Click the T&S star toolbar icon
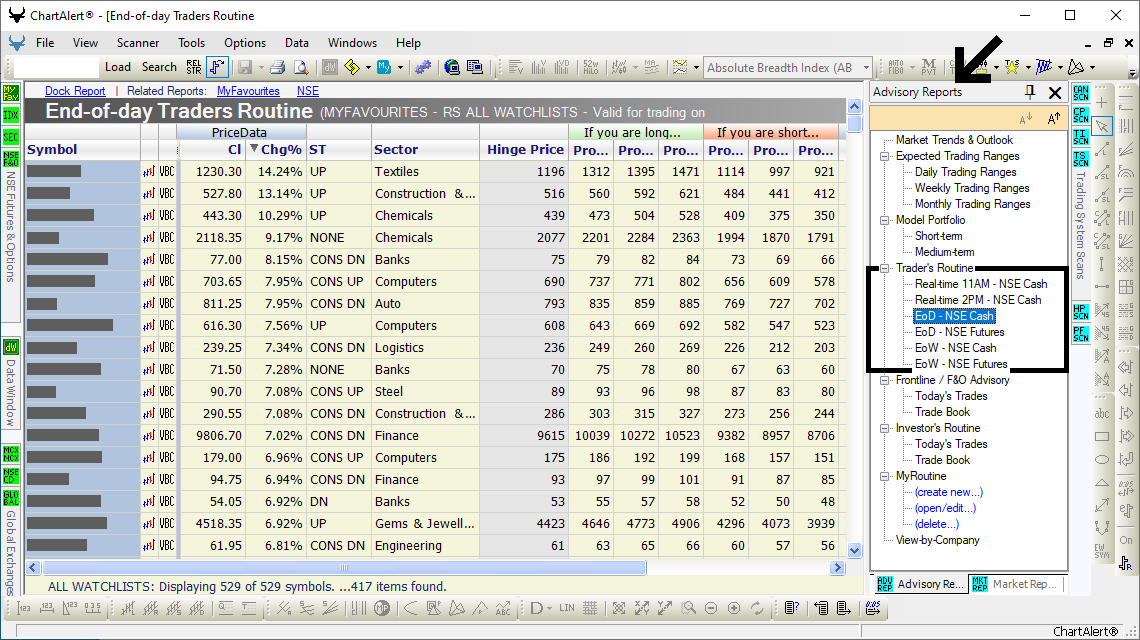 point(1011,67)
